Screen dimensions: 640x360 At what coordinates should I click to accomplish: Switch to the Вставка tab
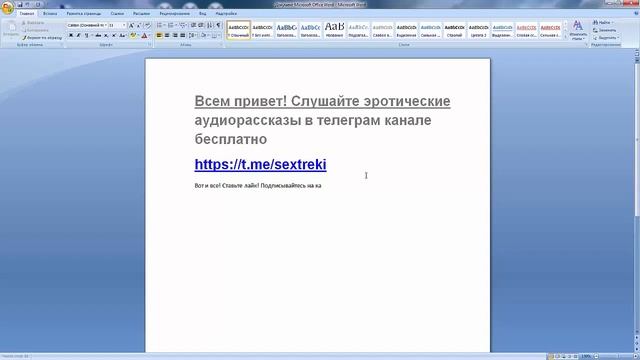[50, 13]
